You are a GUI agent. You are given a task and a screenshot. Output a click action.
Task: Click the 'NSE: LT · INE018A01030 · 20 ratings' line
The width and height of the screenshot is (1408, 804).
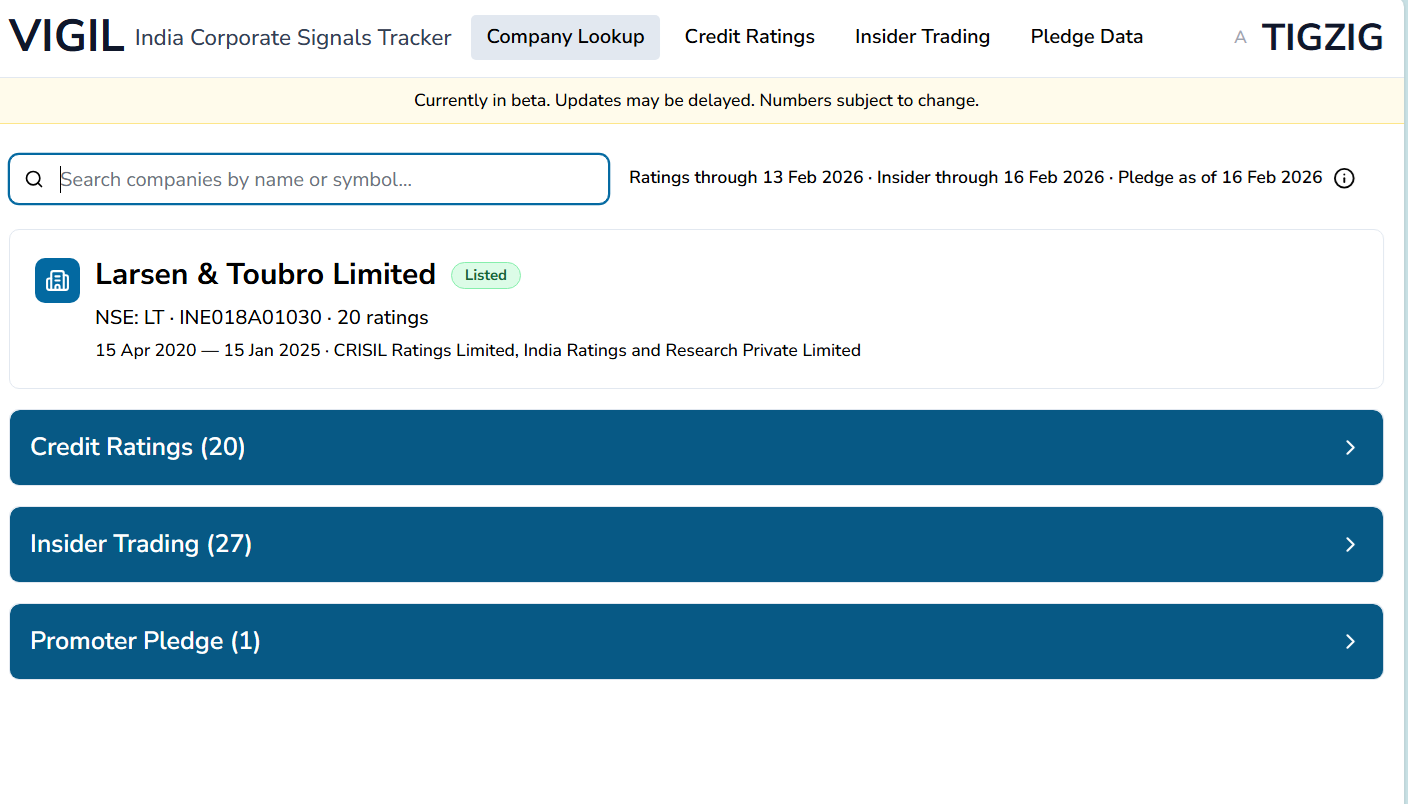coord(262,318)
